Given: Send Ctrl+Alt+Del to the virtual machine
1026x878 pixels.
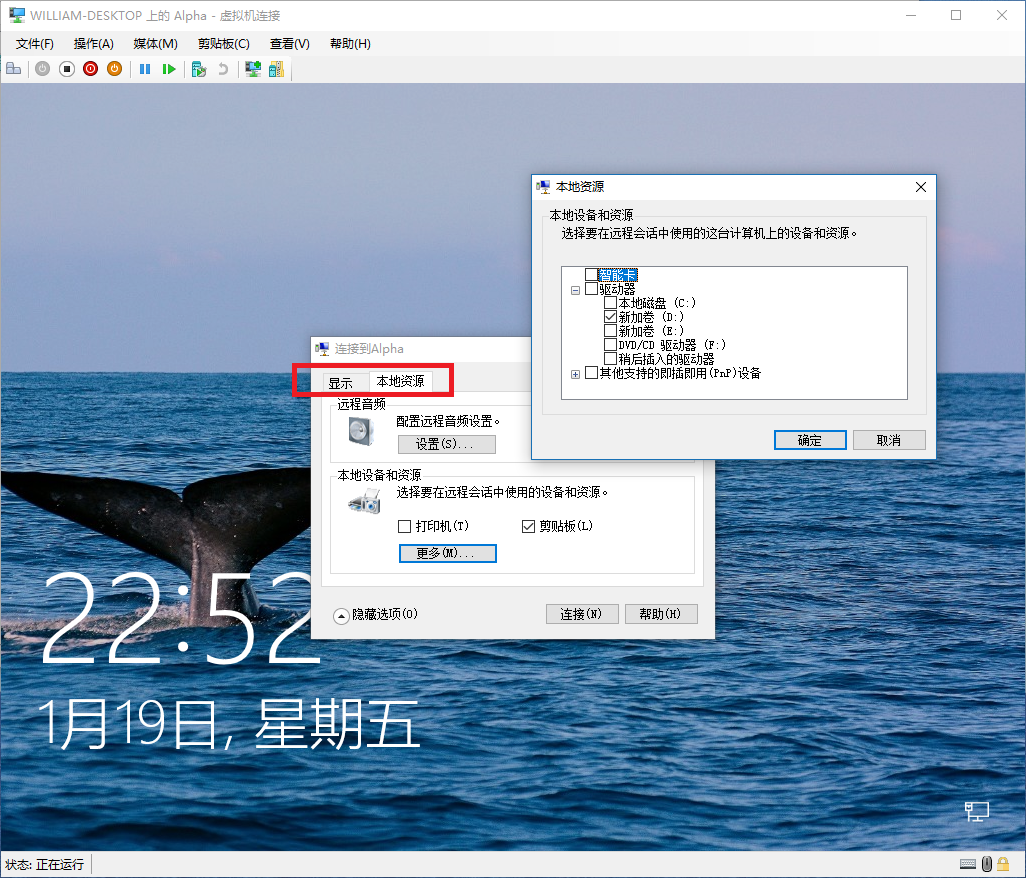Looking at the screenshot, I should pos(13,68).
